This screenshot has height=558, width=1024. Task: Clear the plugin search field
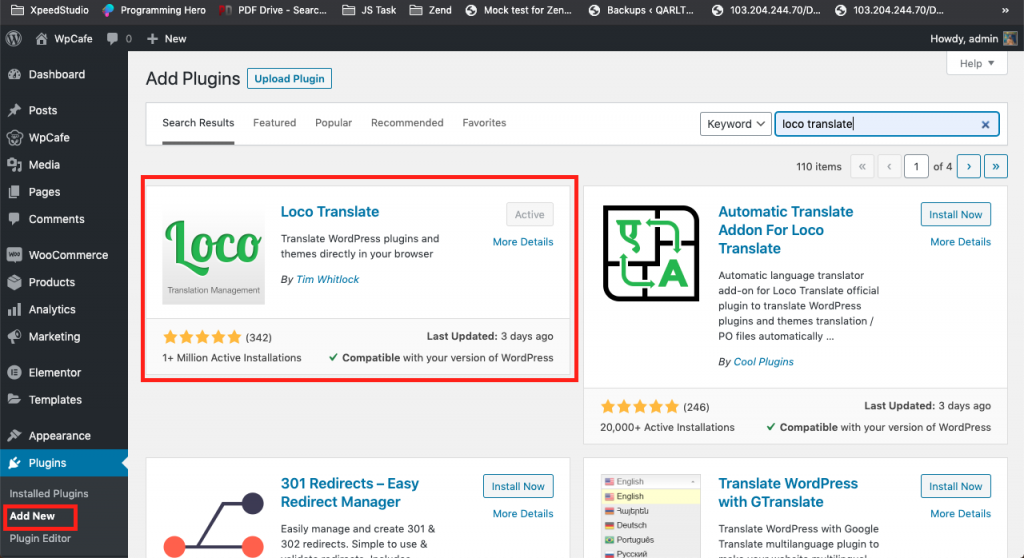pyautogui.click(x=985, y=124)
